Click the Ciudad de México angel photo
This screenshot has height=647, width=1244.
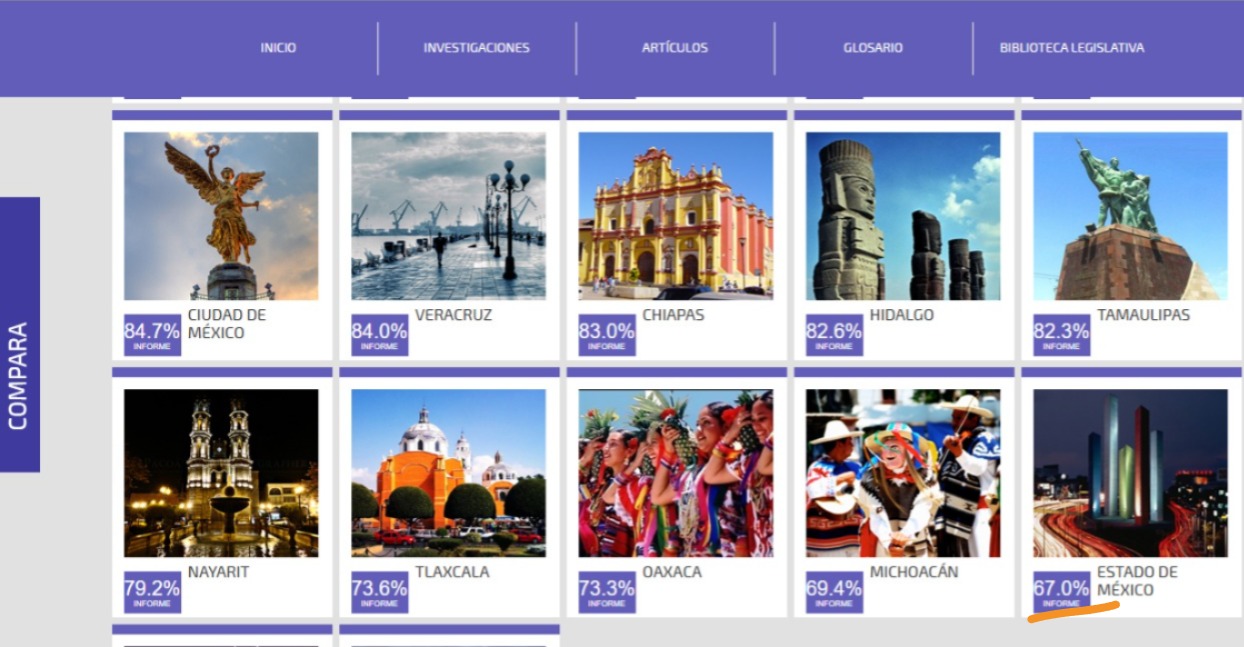tap(221, 216)
